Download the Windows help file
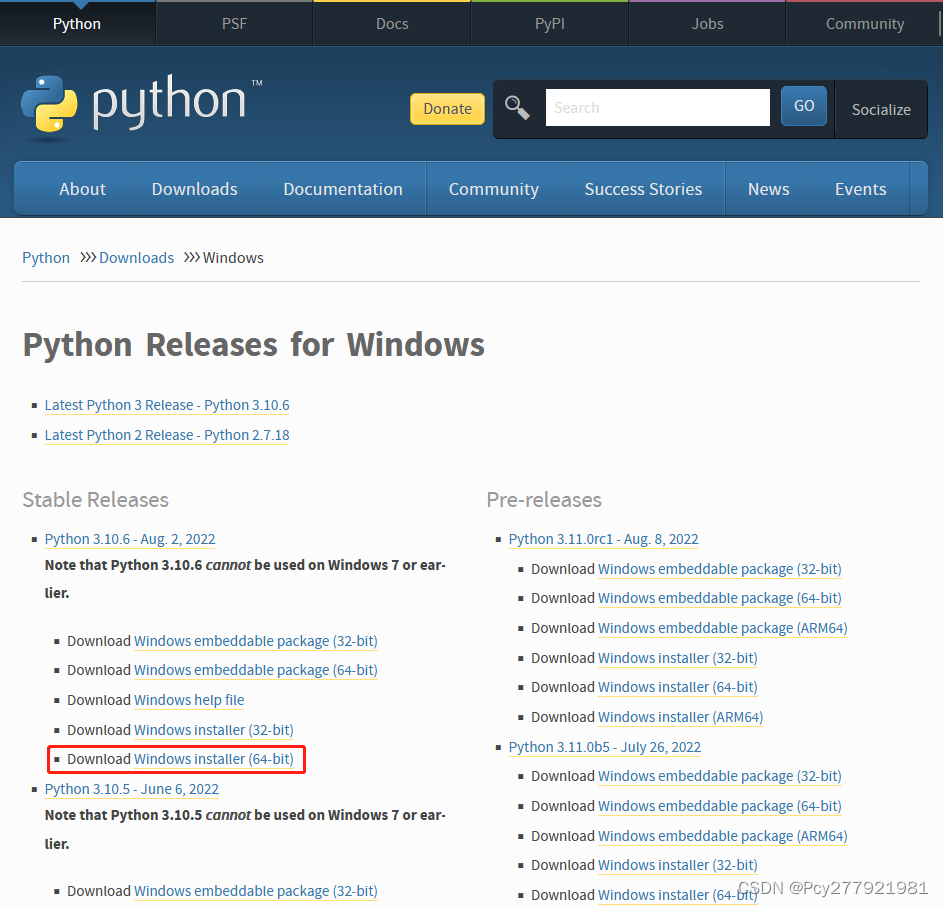The width and height of the screenshot is (943, 907). [189, 700]
